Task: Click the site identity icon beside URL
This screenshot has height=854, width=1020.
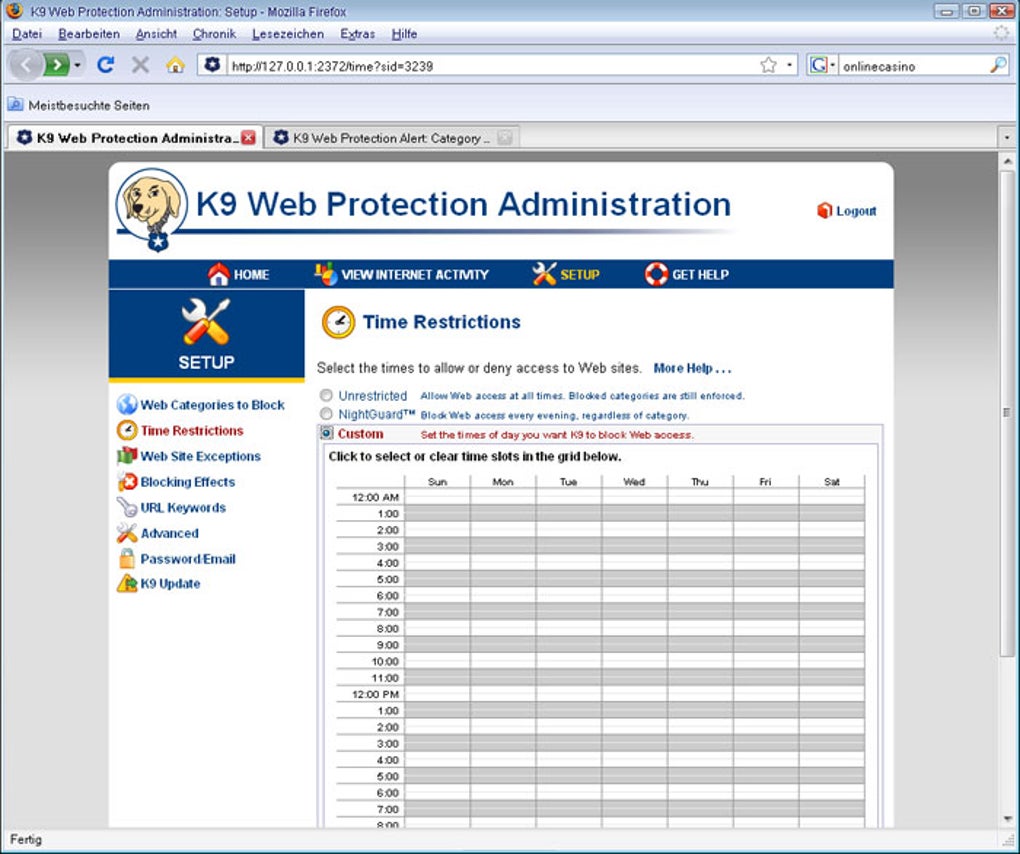Action: [x=212, y=64]
